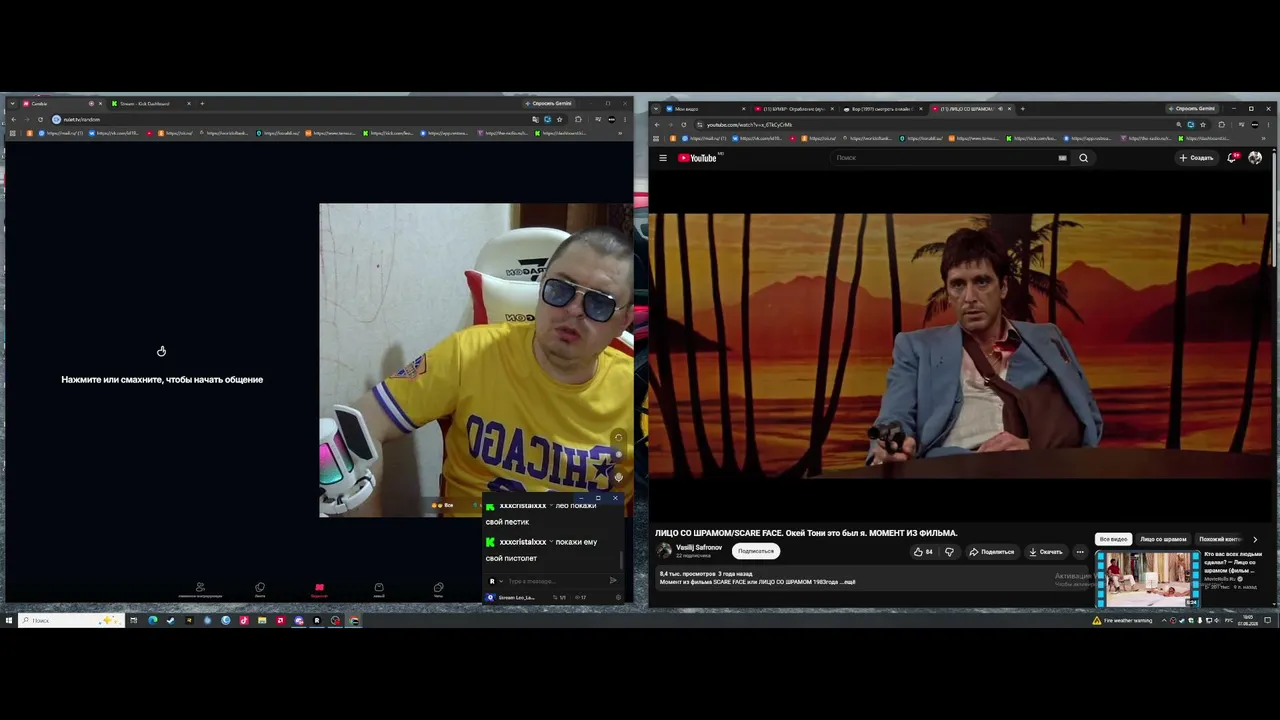Close the Kick Dashboard tab

[188, 104]
